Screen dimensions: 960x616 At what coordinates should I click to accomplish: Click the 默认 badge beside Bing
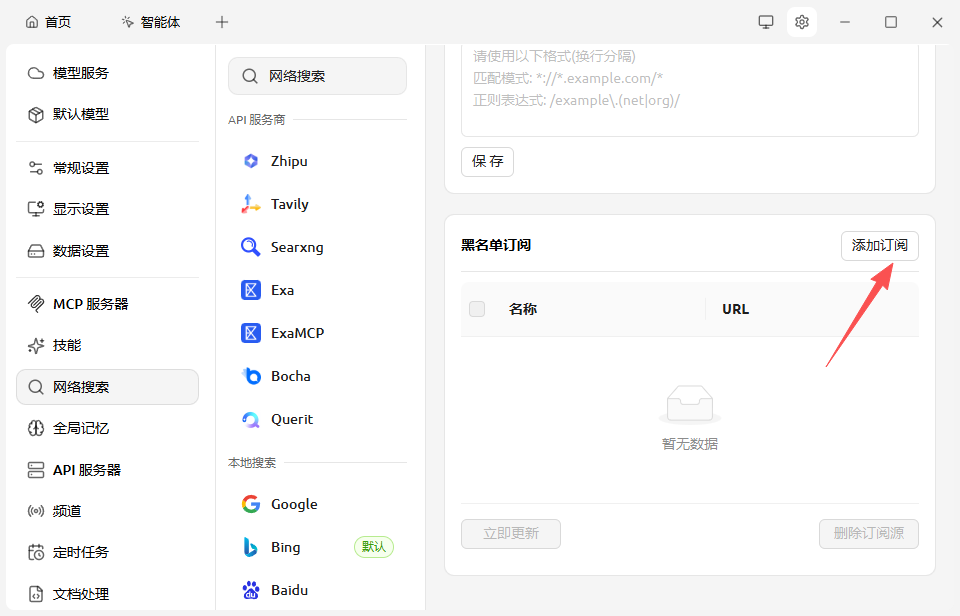click(373, 547)
